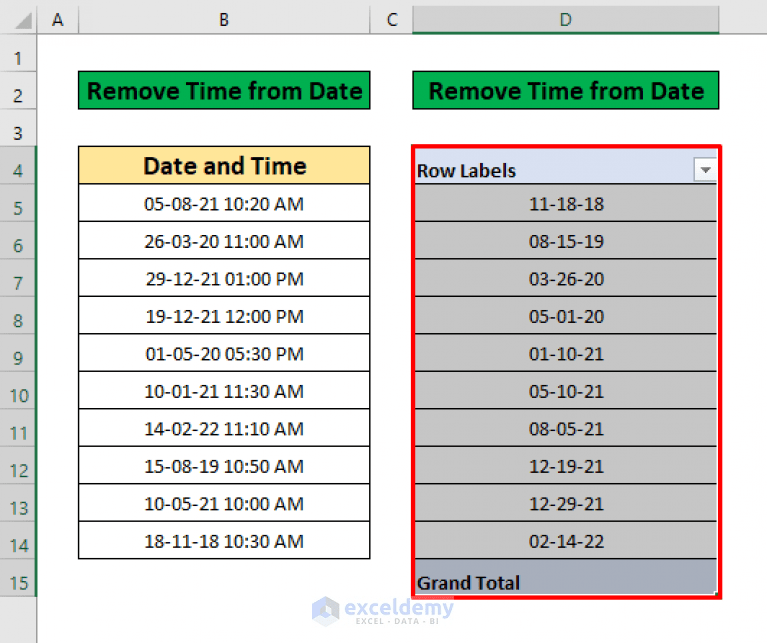Select cell 10-01-21 11:30 AM
The width and height of the screenshot is (767, 643).
click(x=224, y=391)
